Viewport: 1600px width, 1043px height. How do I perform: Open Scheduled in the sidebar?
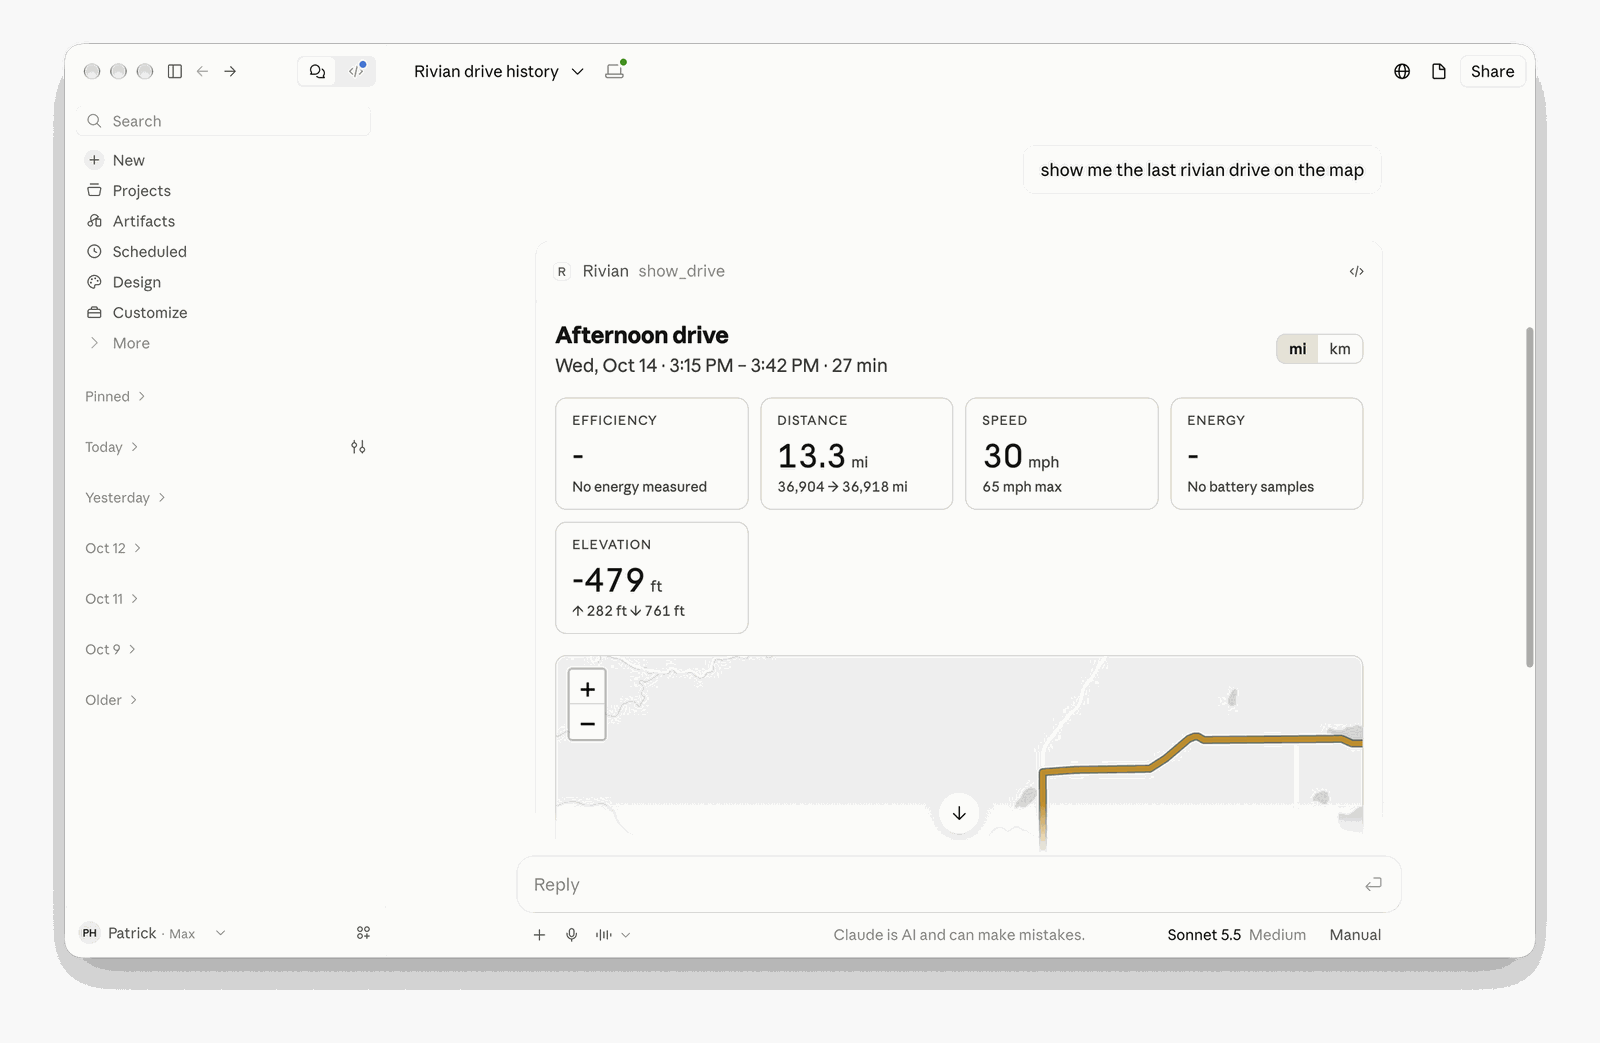pos(137,252)
